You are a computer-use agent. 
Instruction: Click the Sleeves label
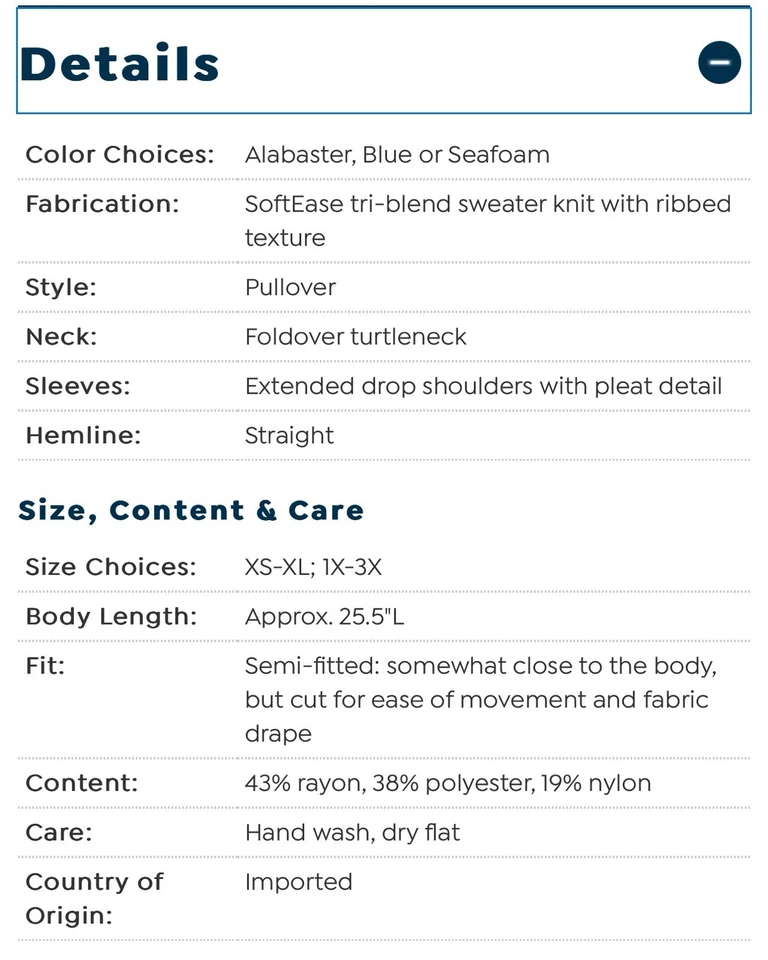79,385
